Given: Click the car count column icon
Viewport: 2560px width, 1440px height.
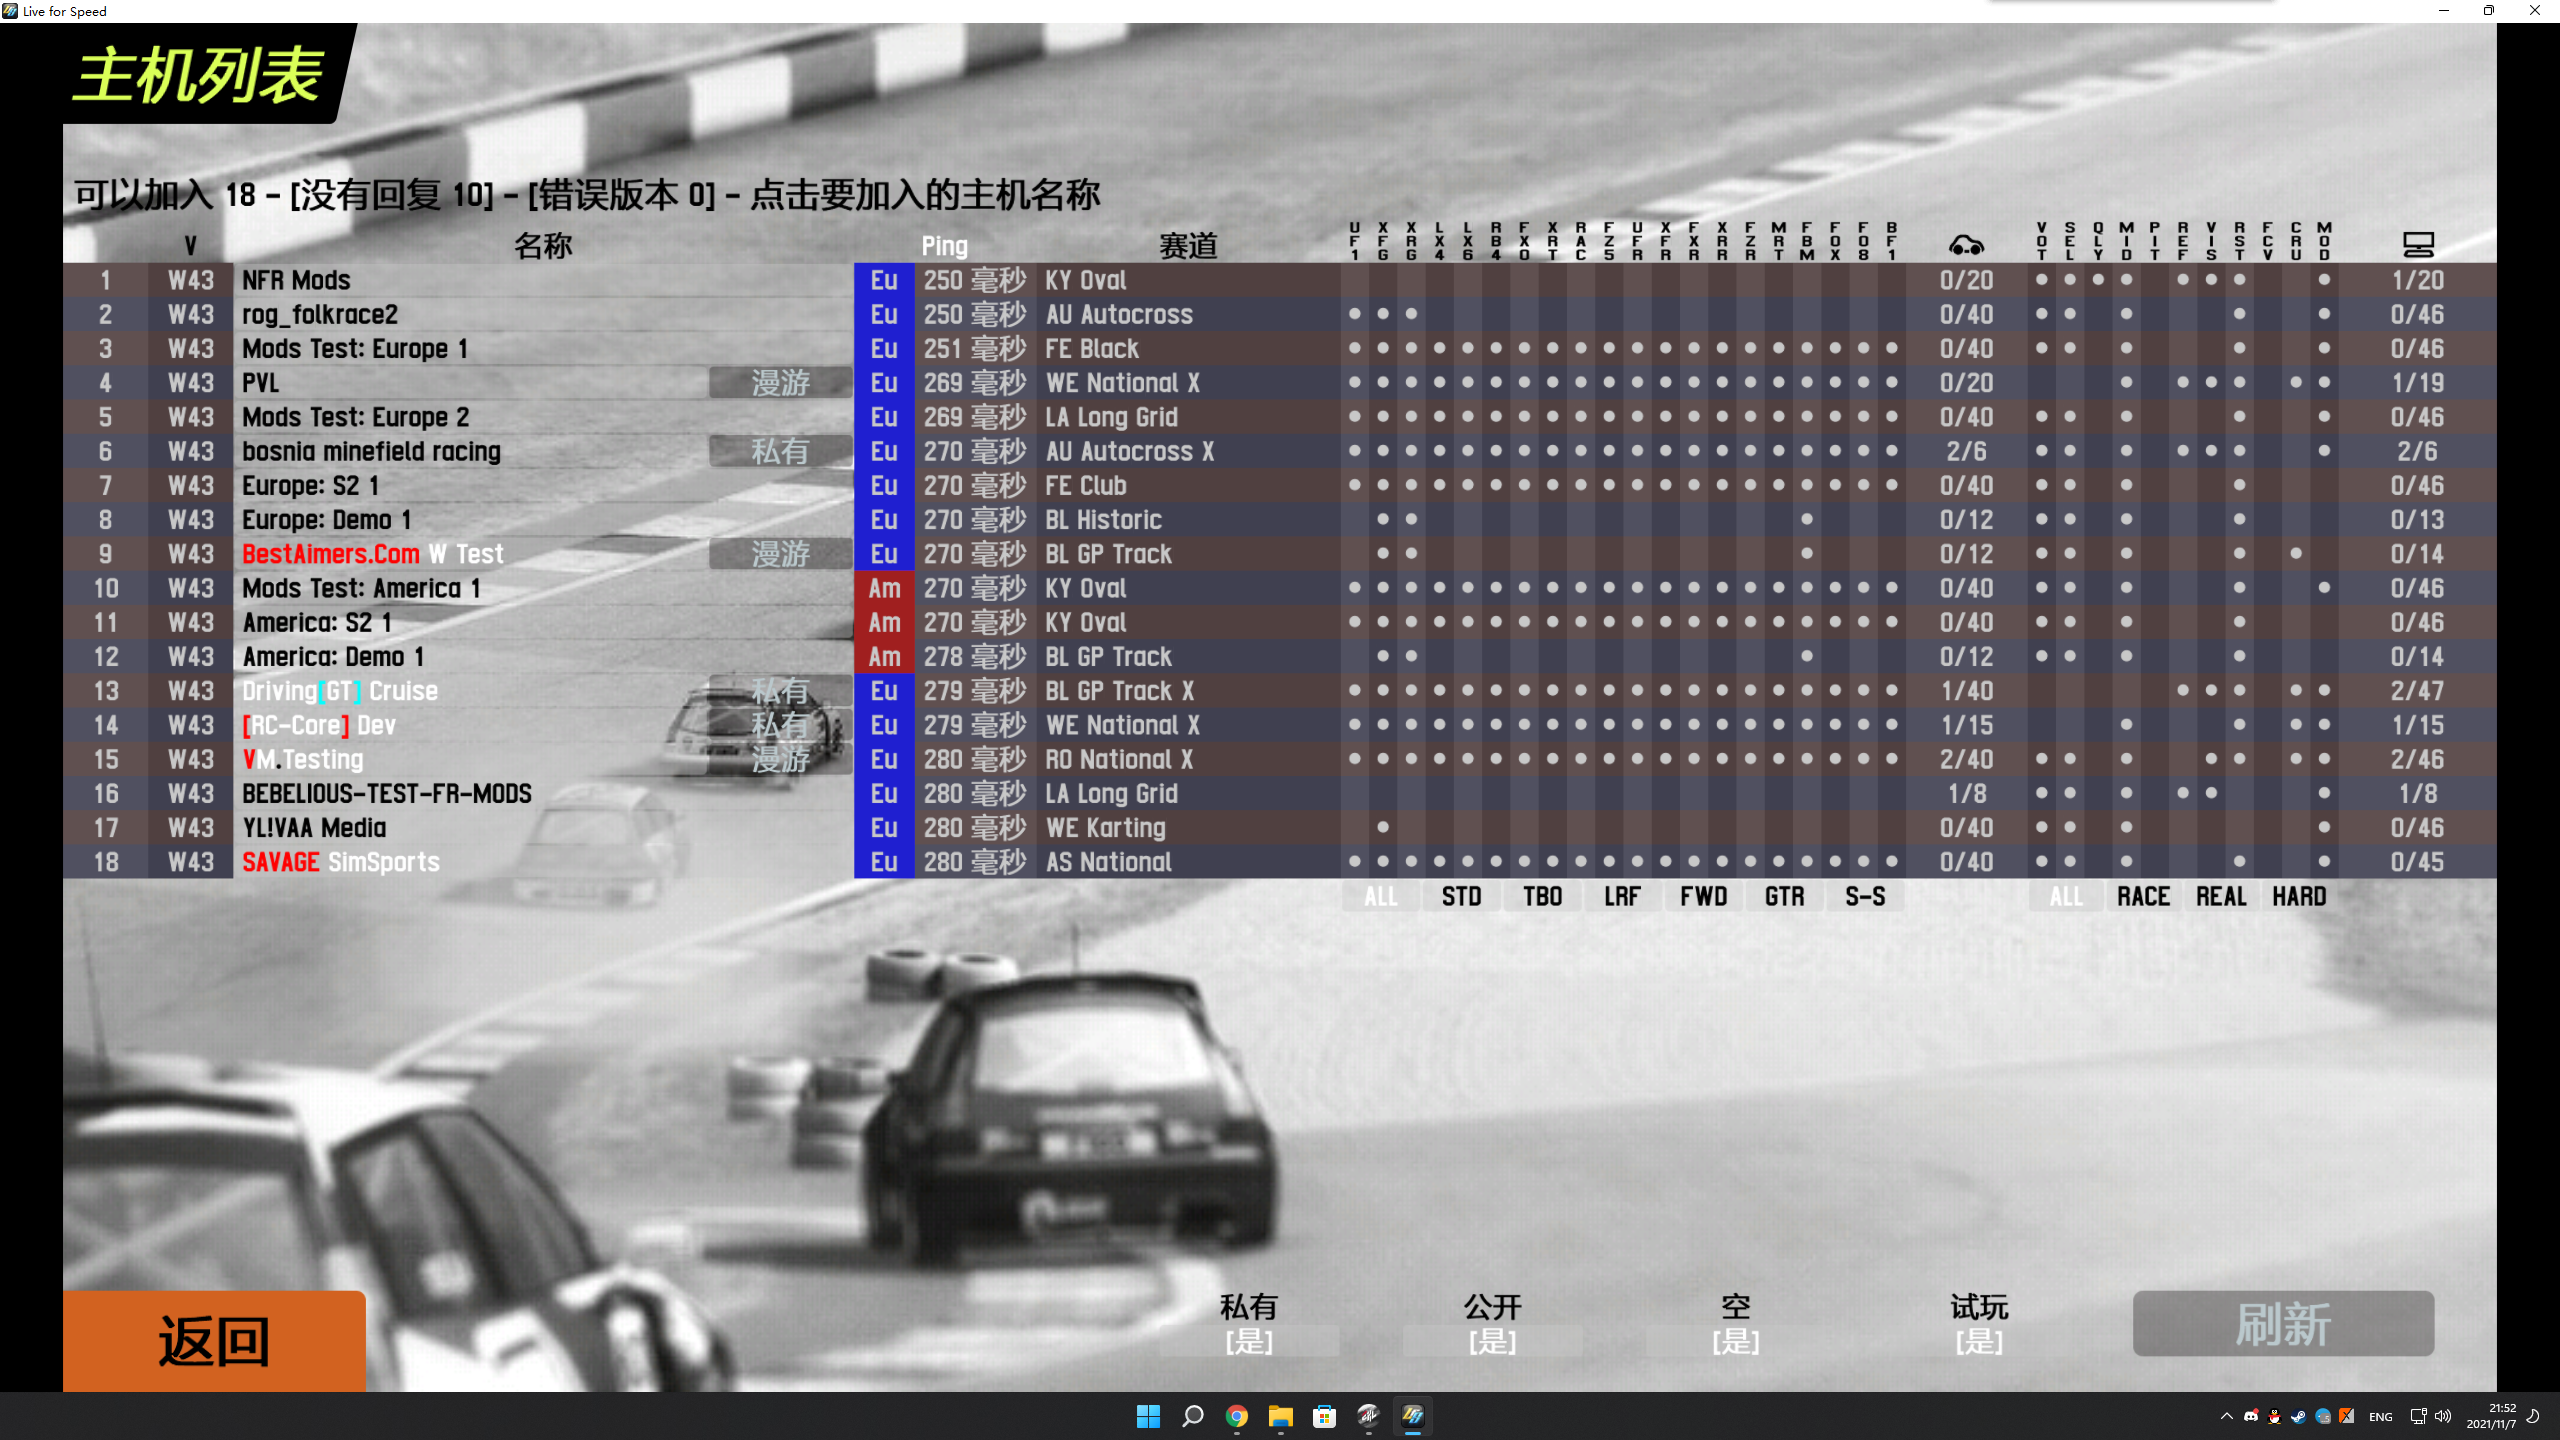Looking at the screenshot, I should click(x=1966, y=245).
